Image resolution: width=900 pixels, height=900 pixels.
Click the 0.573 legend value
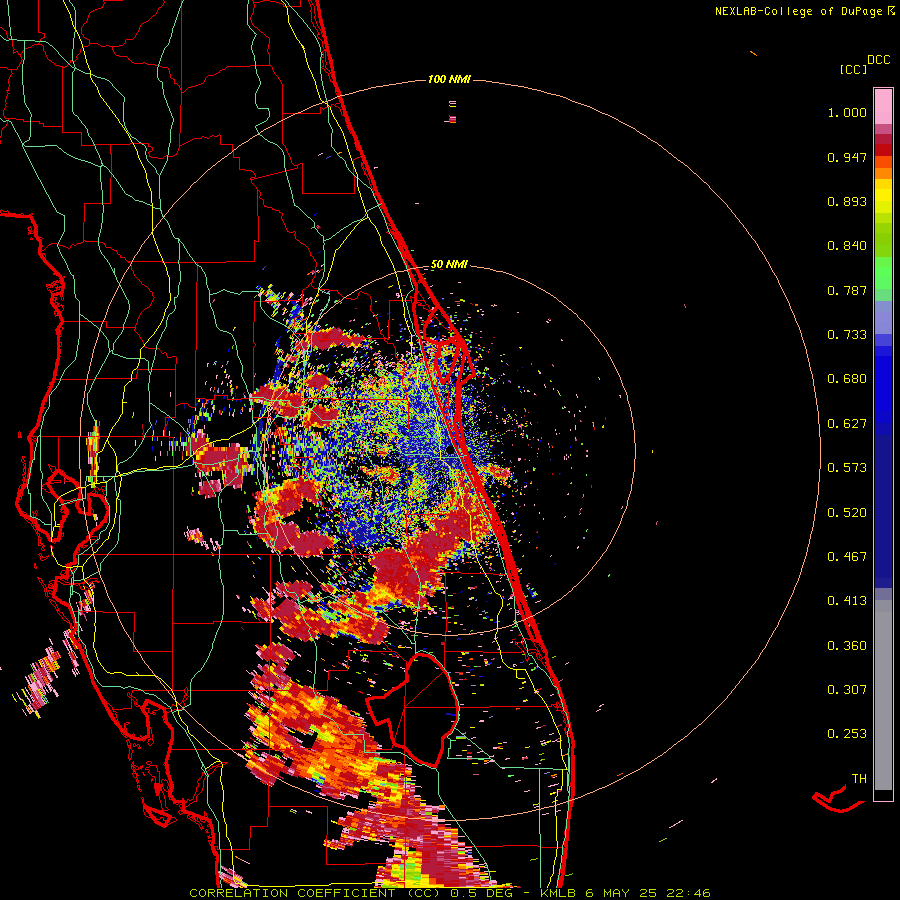[x=847, y=468]
